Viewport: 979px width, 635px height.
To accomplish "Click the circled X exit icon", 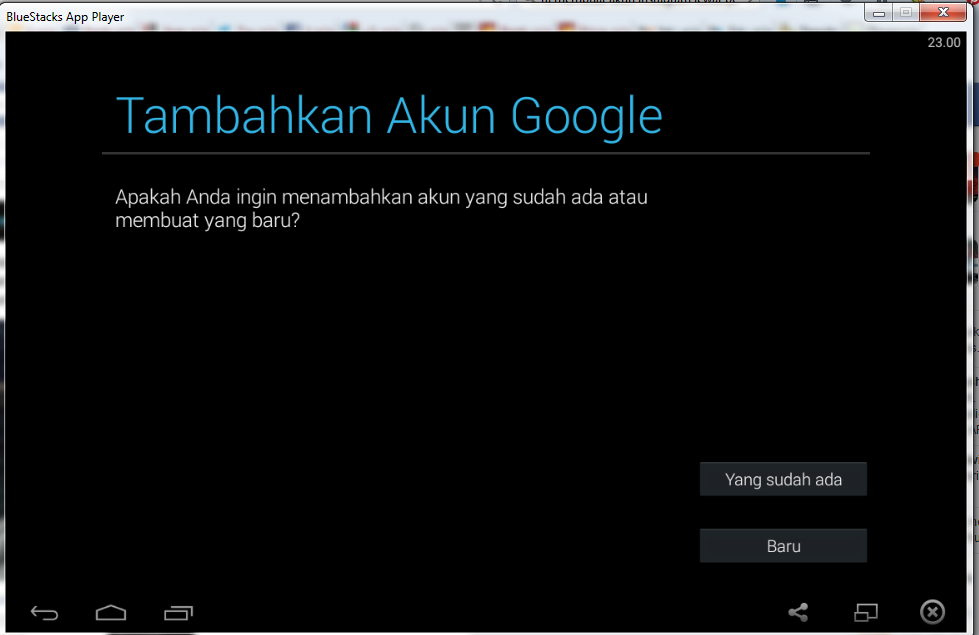I will pos(932,612).
